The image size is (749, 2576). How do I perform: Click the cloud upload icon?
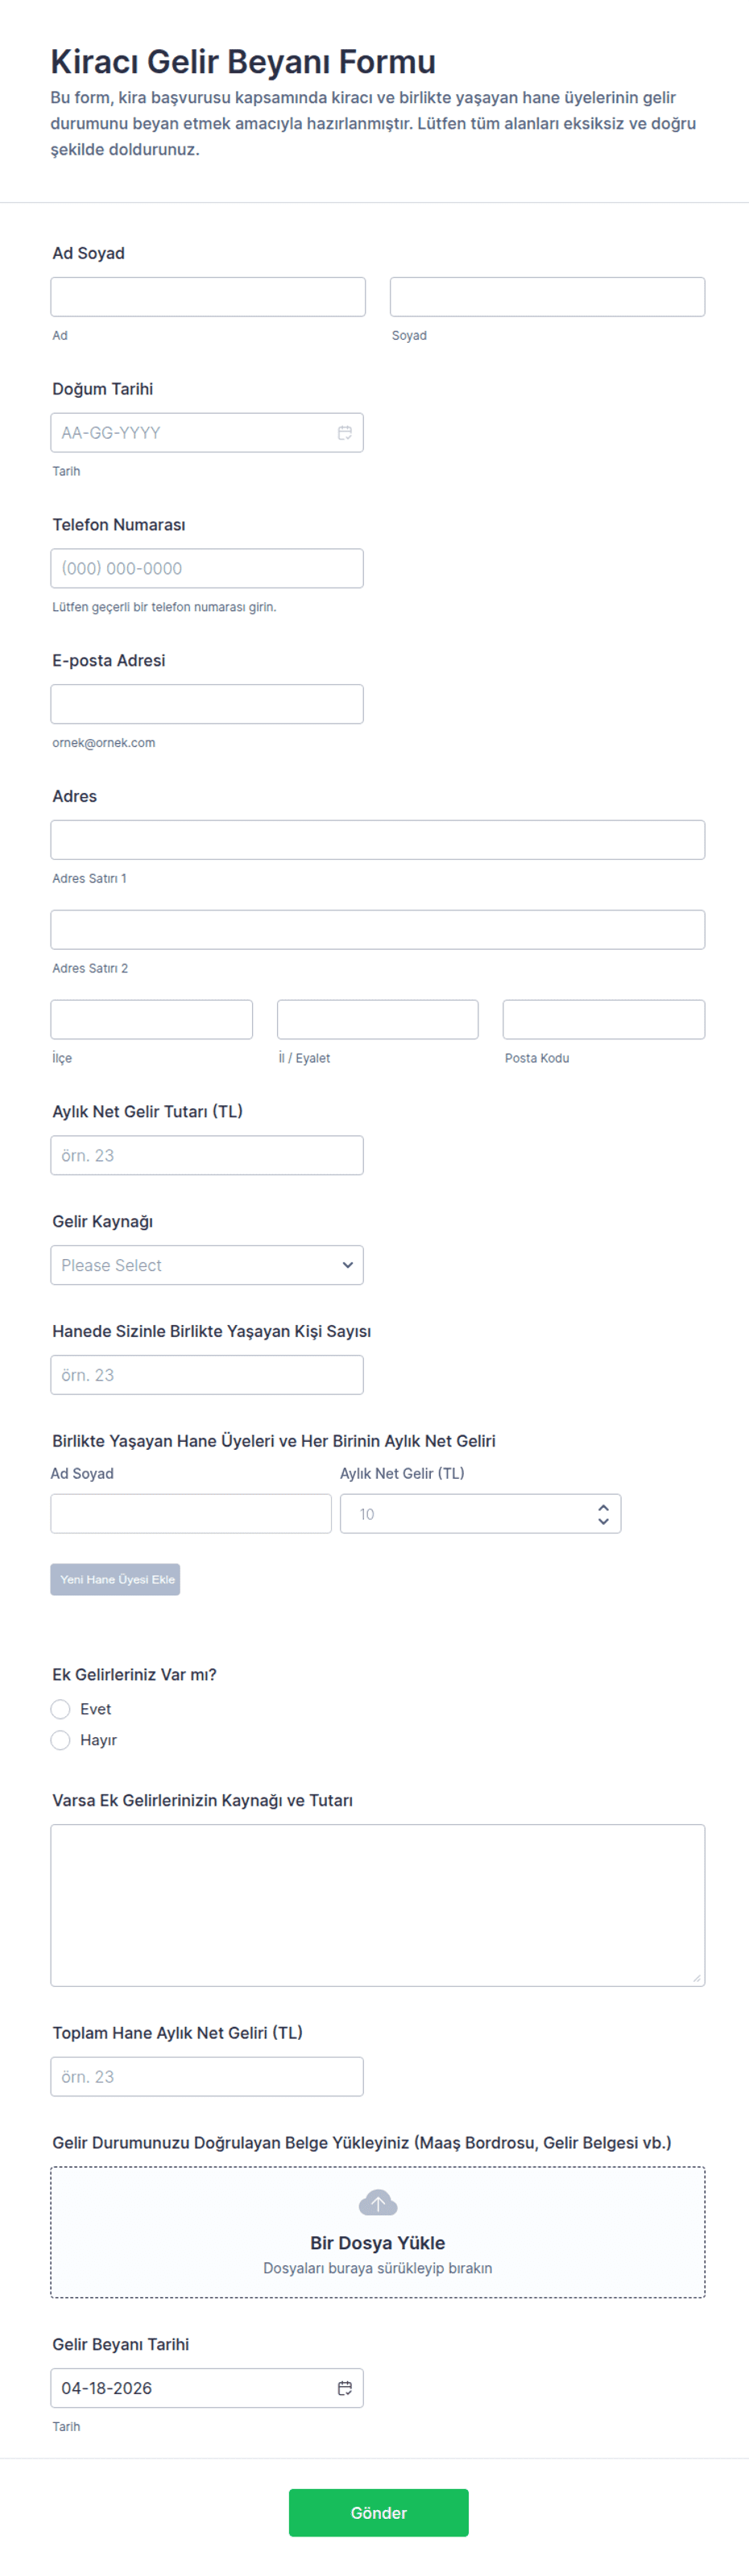[377, 2203]
